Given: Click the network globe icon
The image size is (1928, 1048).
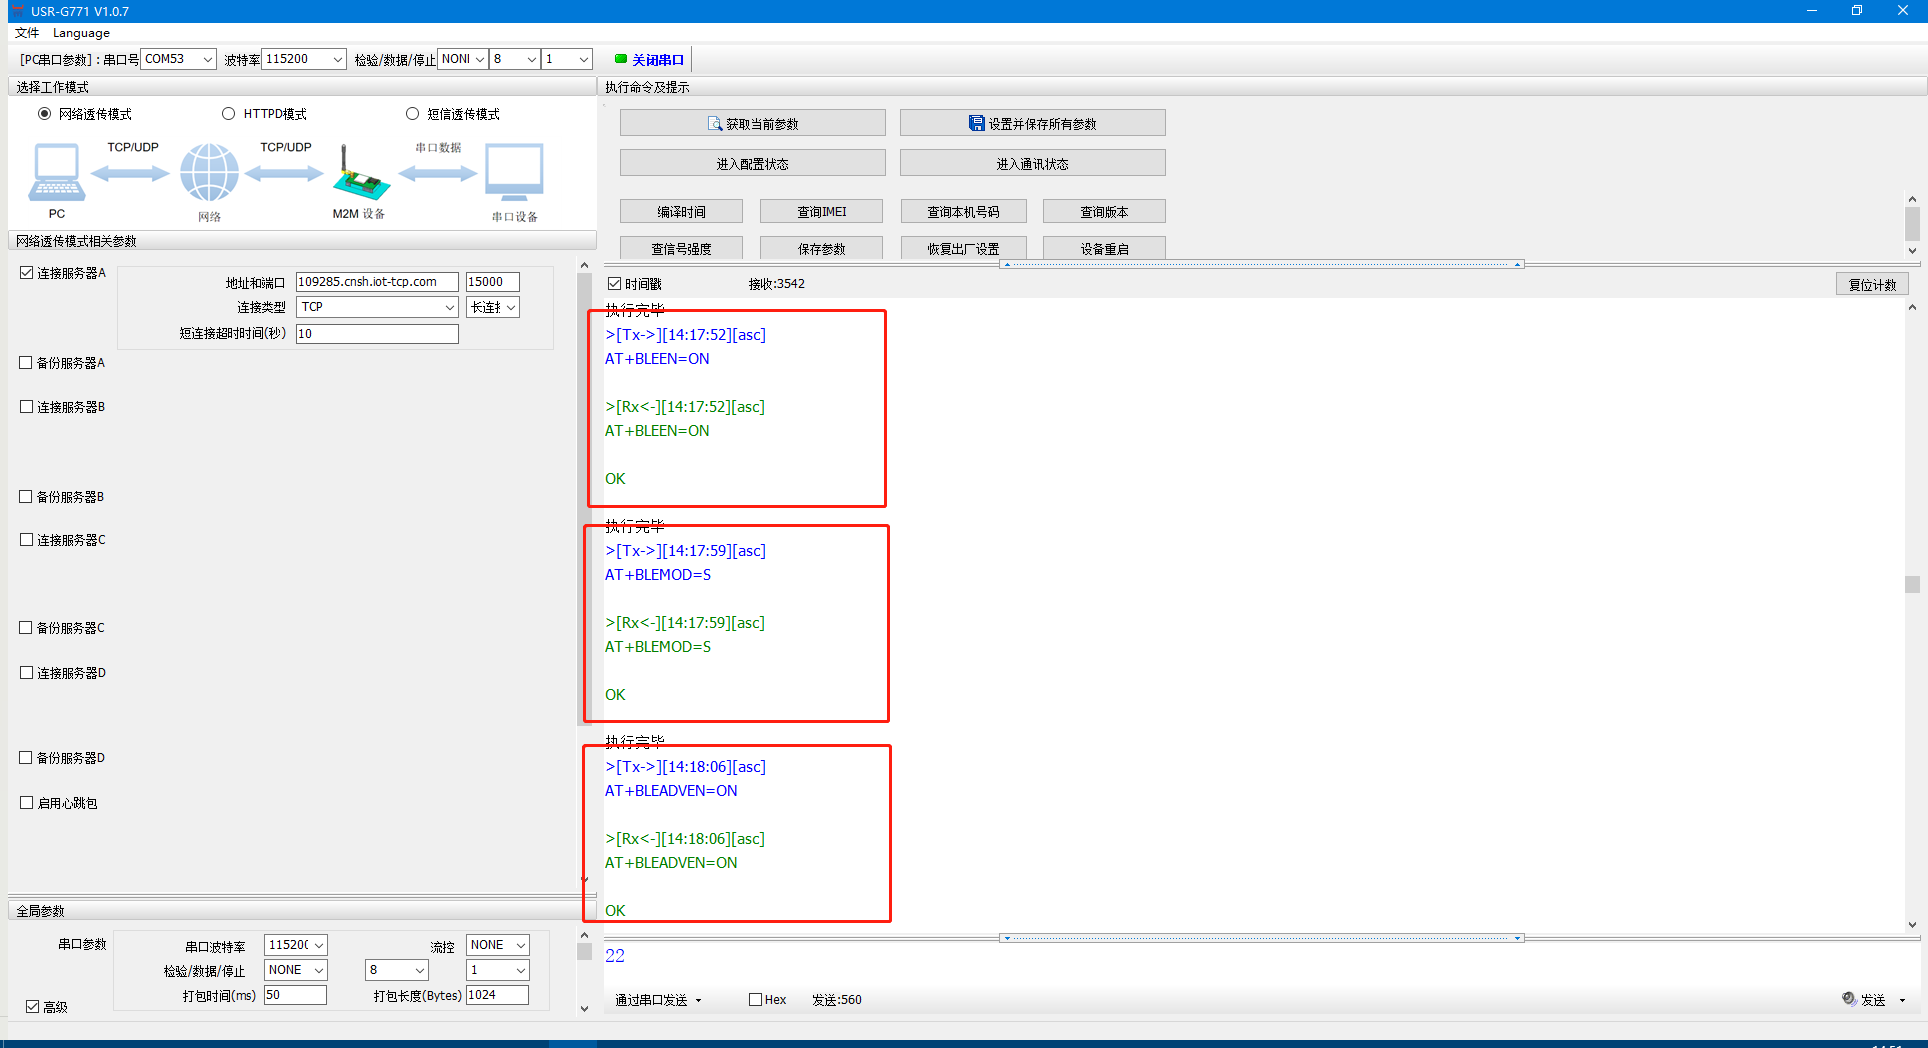Looking at the screenshot, I should click(209, 172).
